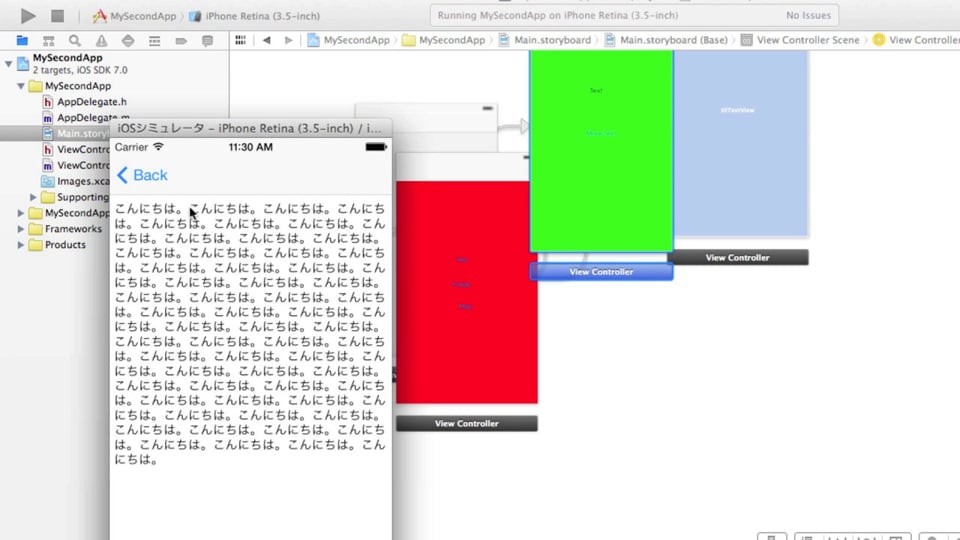Click the View Controller label under red scene
The image size is (960, 540).
click(x=467, y=424)
